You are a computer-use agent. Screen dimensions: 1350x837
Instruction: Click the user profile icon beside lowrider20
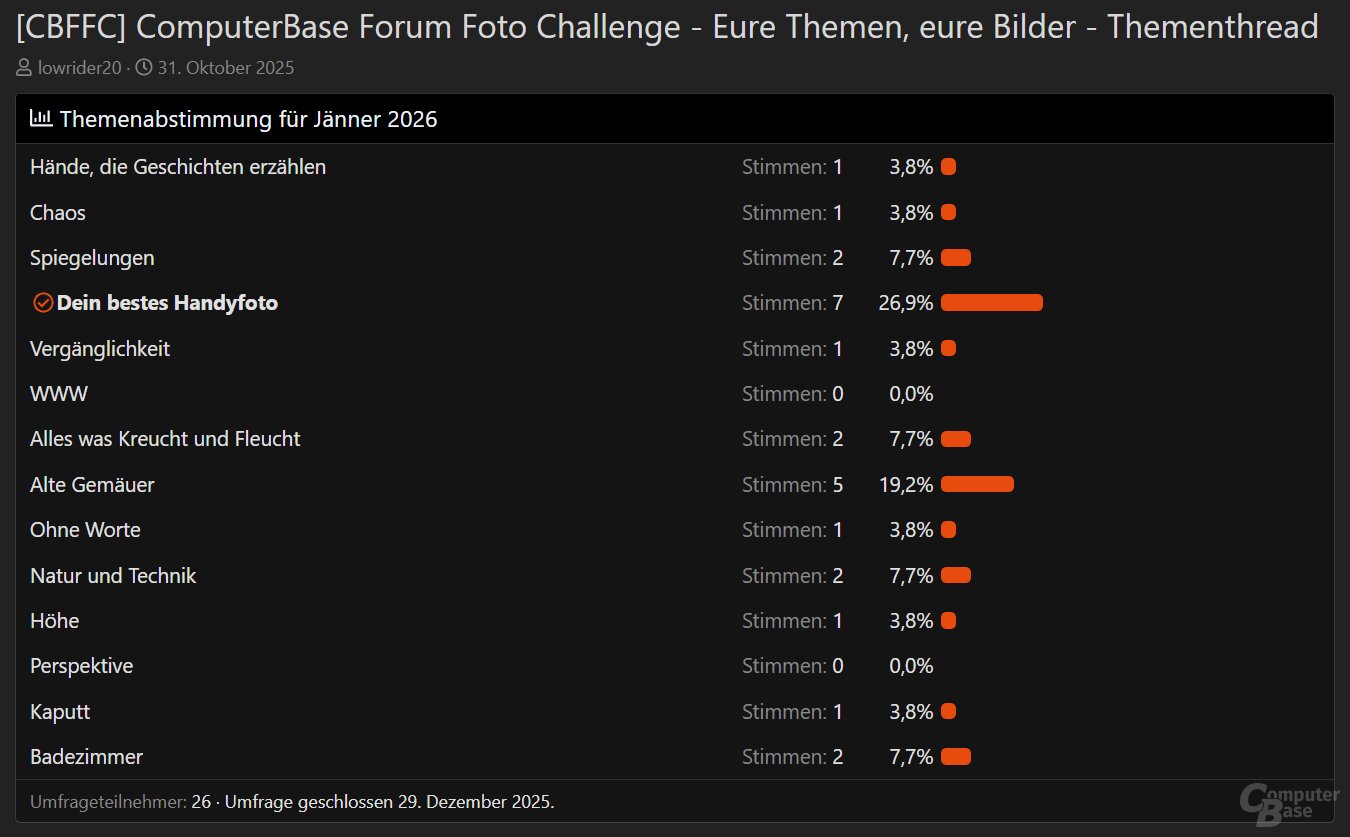pyautogui.click(x=24, y=69)
